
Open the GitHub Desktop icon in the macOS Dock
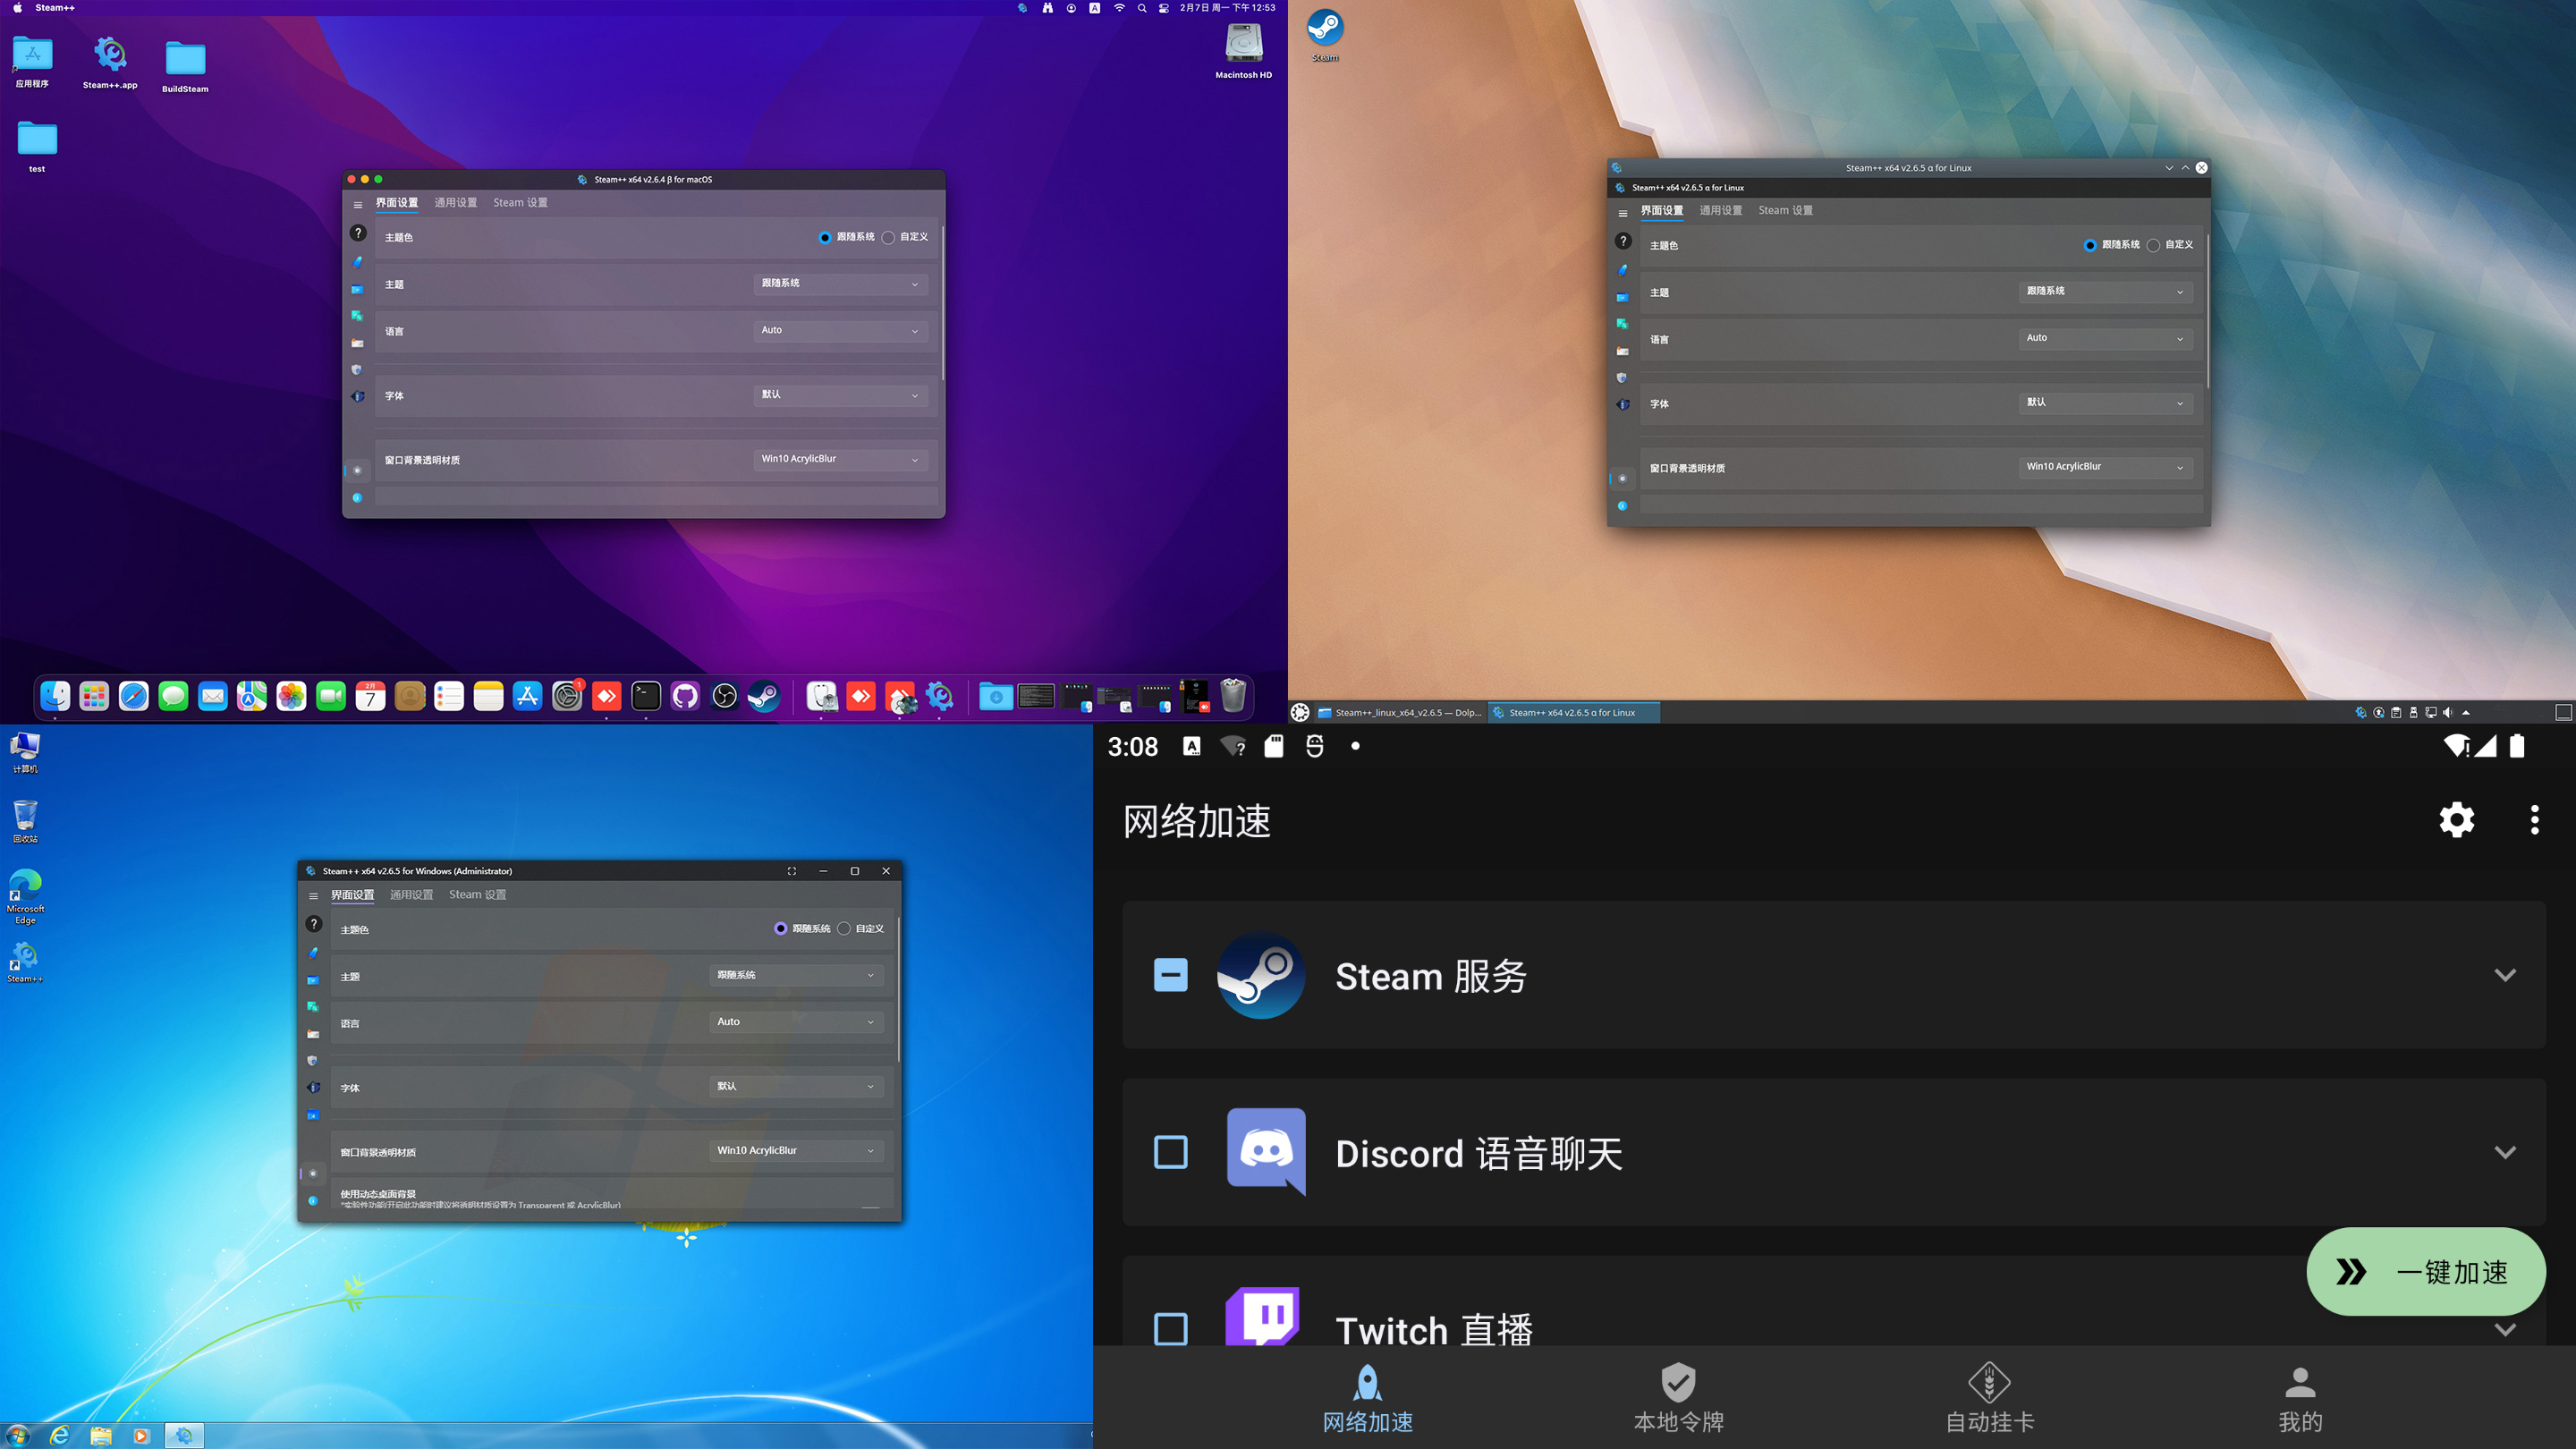[685, 696]
